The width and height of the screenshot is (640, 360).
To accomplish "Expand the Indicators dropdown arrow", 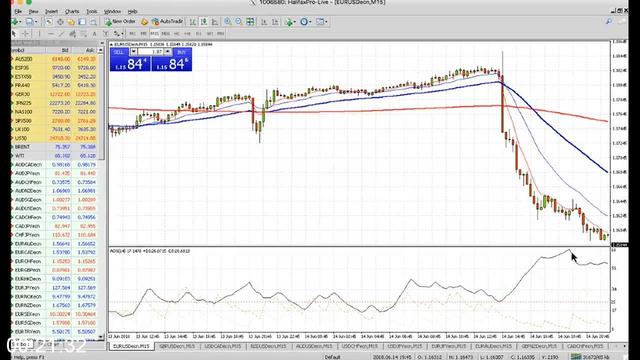I will (295, 22).
